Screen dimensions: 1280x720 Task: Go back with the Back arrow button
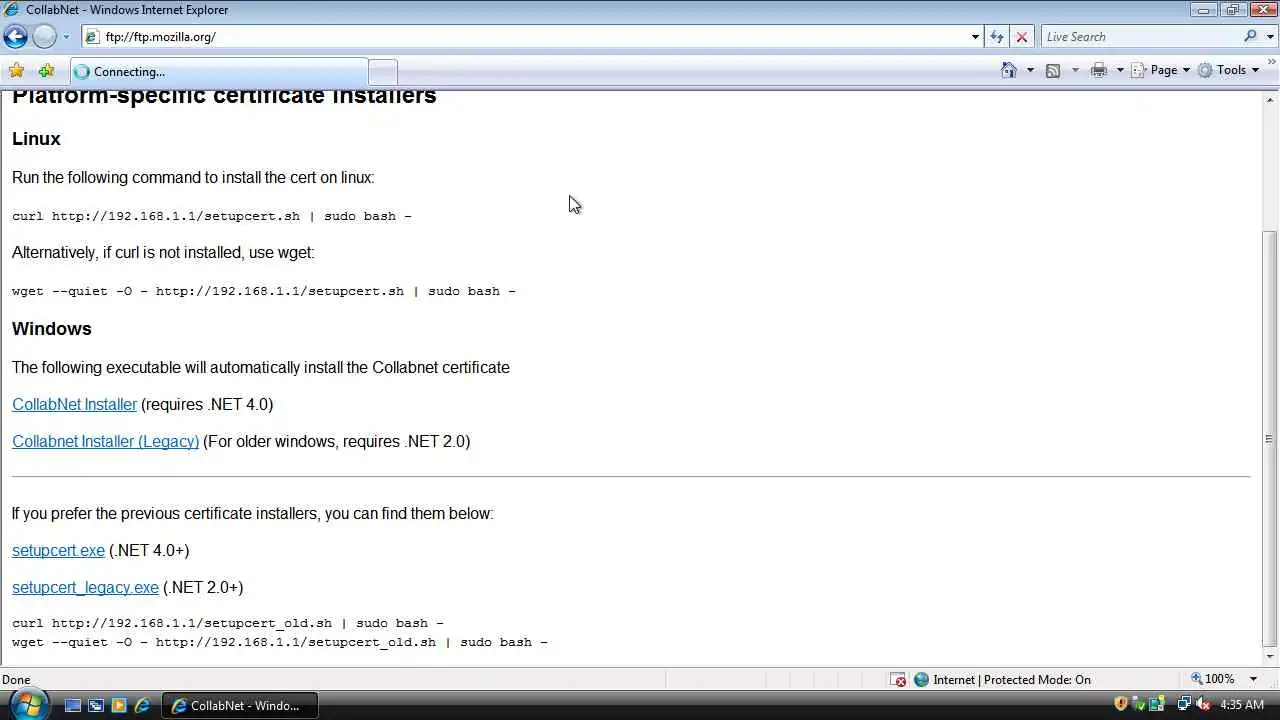click(x=15, y=37)
